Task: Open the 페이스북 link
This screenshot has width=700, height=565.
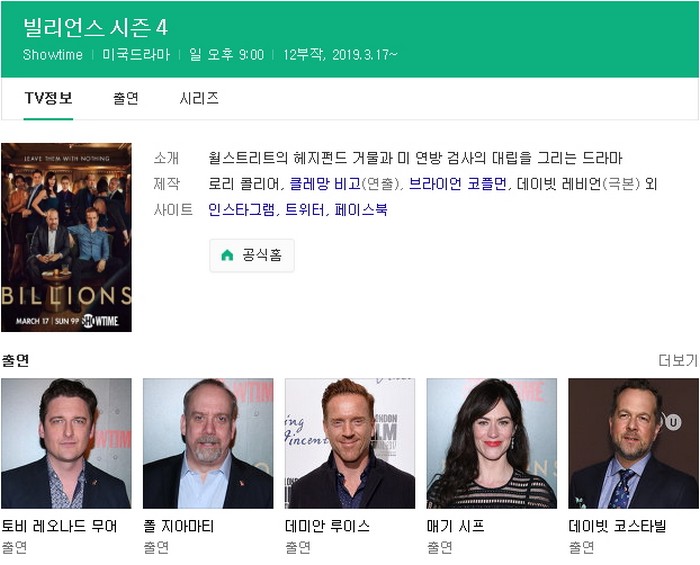Action: point(361,209)
